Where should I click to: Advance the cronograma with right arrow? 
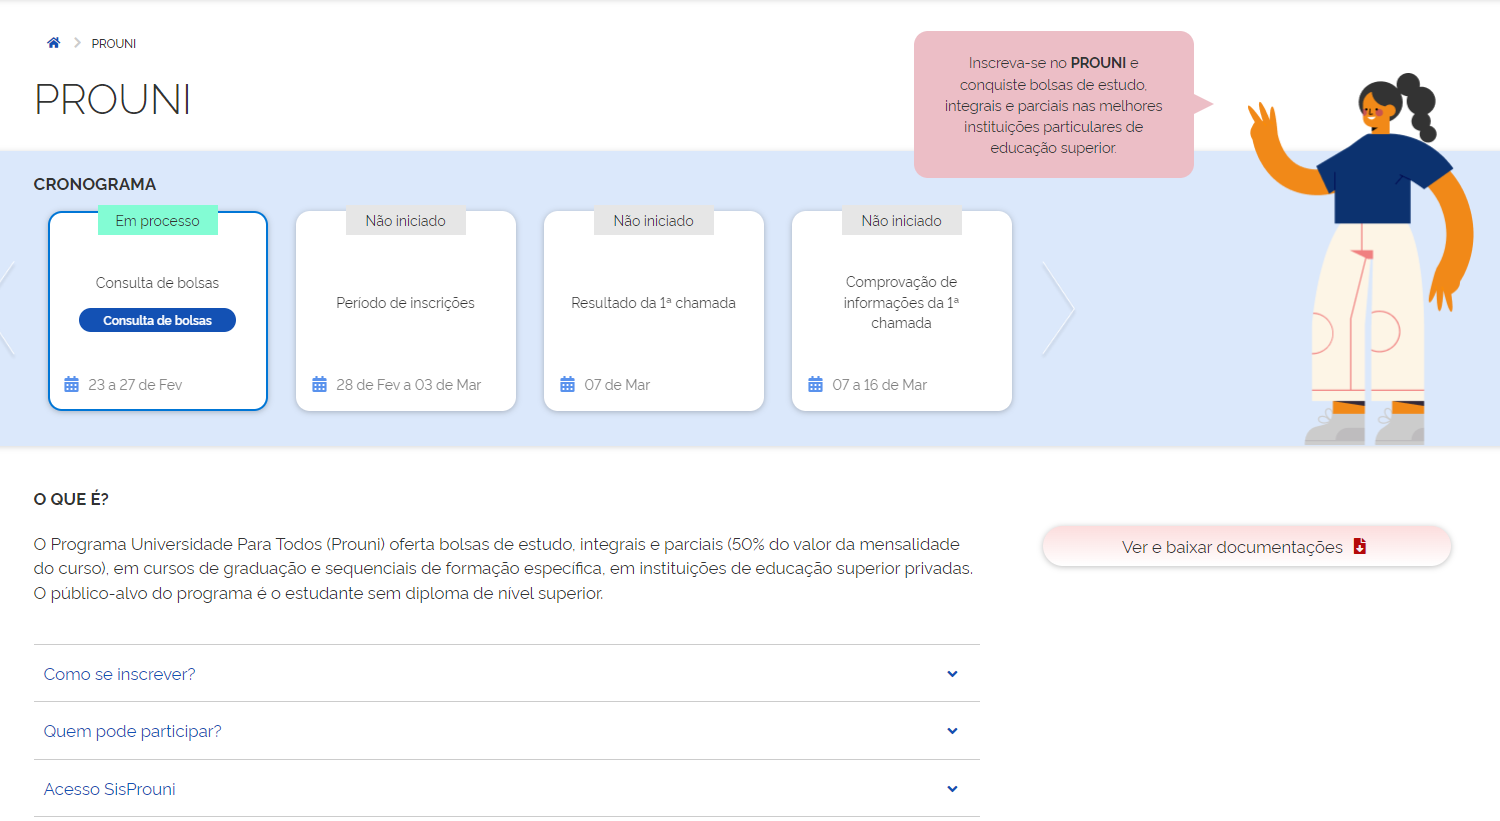pyautogui.click(x=1057, y=309)
